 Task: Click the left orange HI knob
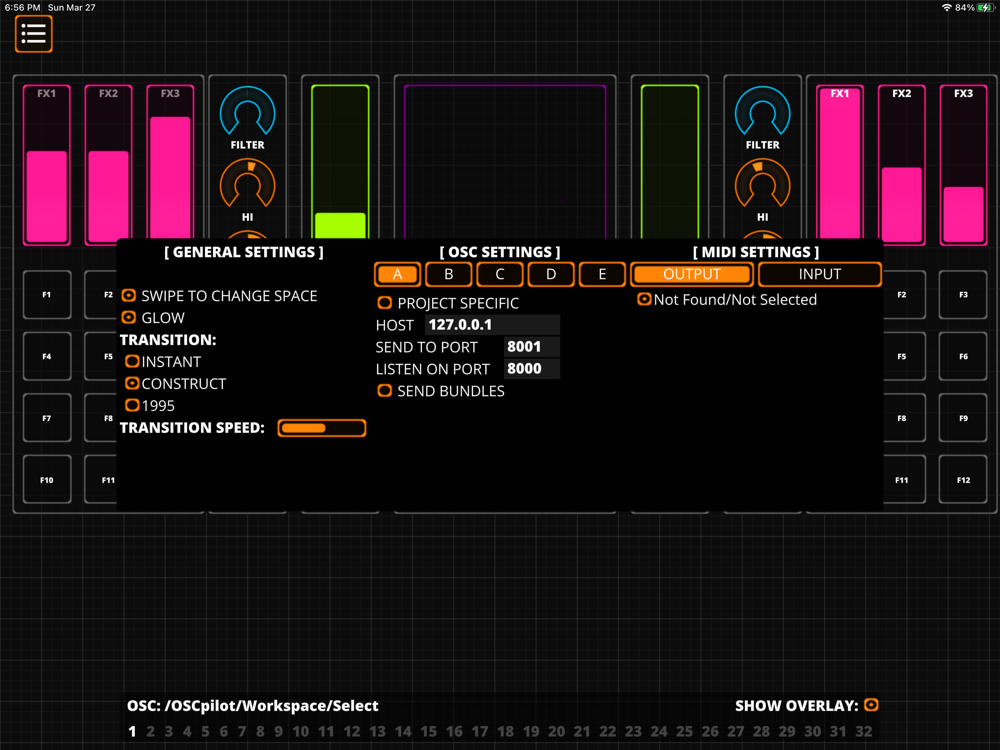pos(247,184)
